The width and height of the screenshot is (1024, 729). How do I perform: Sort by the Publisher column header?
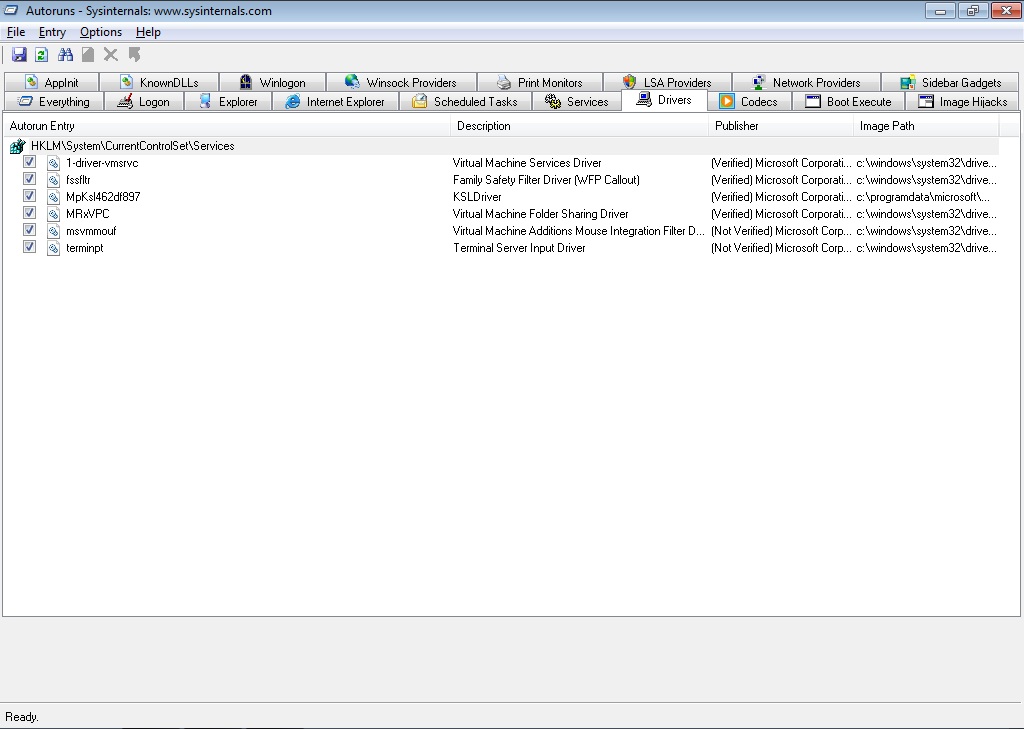coord(781,126)
